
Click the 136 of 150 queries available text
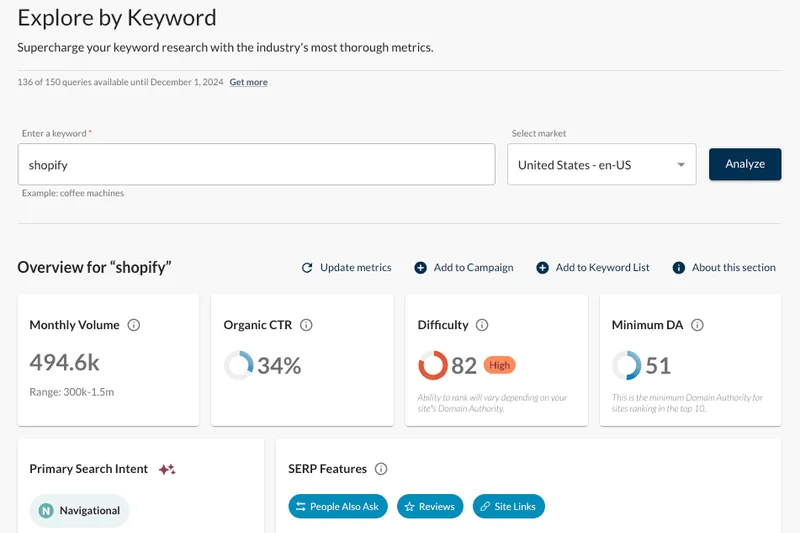pyautogui.click(x=120, y=82)
